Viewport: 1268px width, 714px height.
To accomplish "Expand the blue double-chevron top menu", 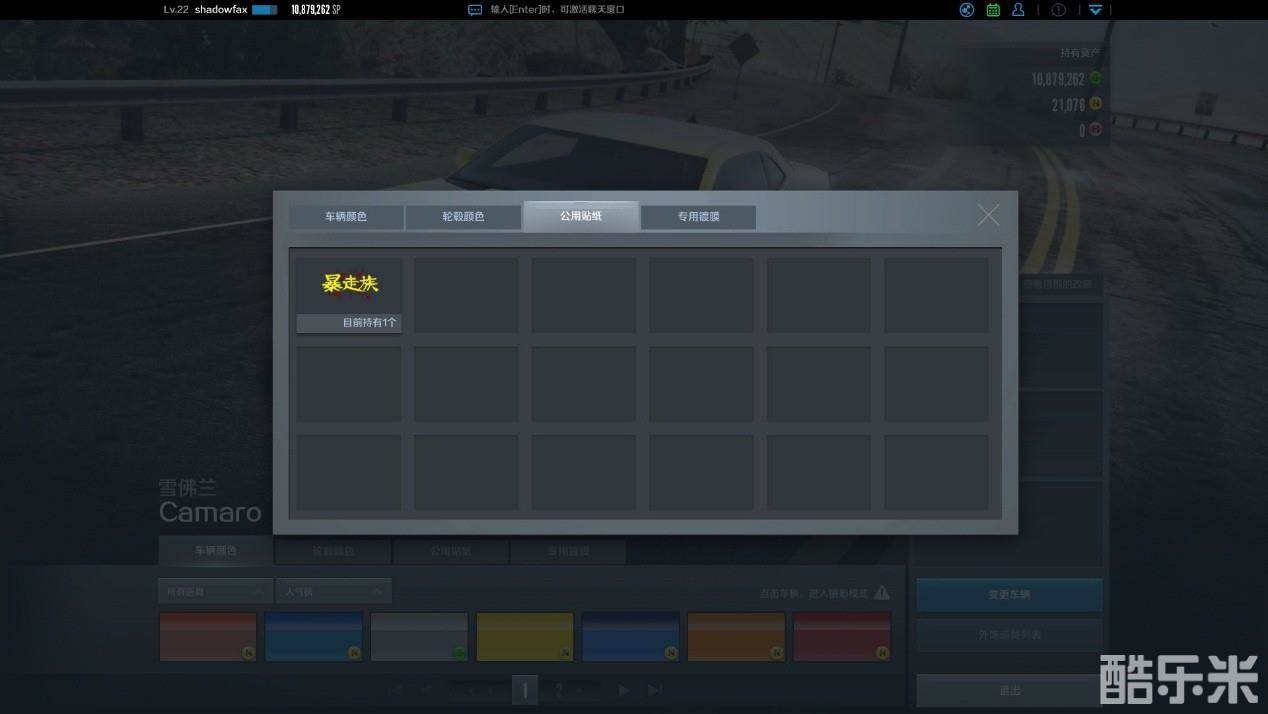I will (1096, 10).
